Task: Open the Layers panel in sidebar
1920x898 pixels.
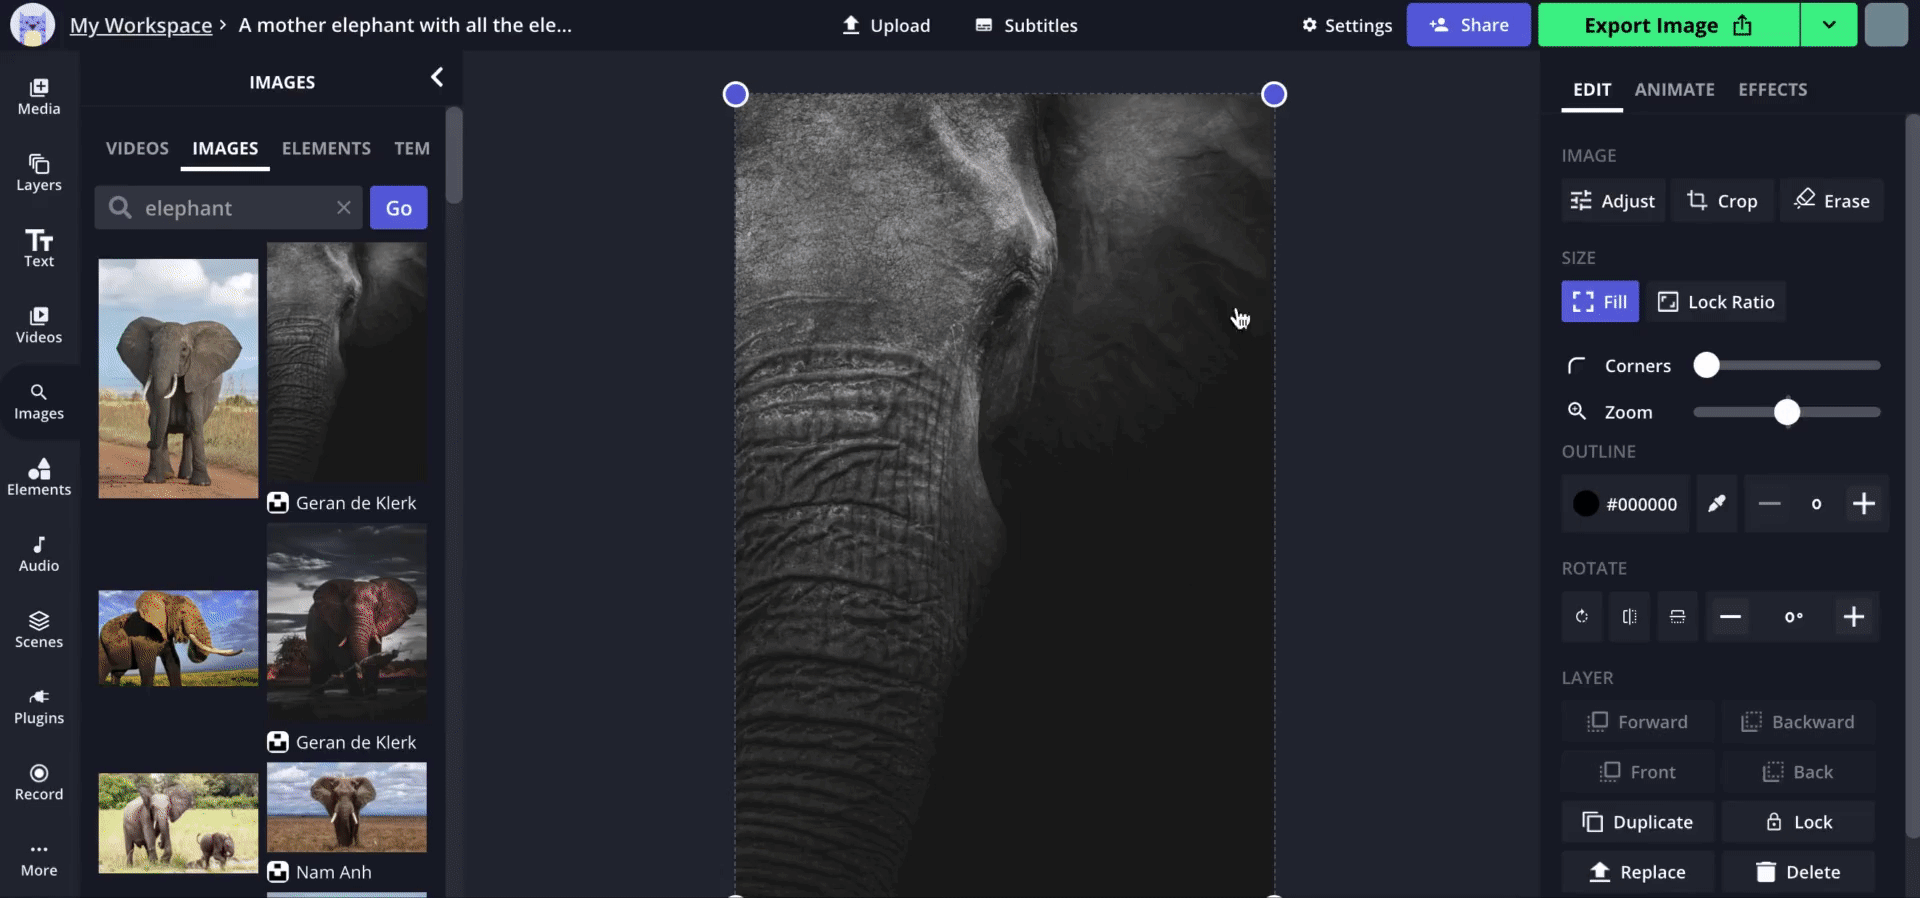Action: (x=39, y=172)
